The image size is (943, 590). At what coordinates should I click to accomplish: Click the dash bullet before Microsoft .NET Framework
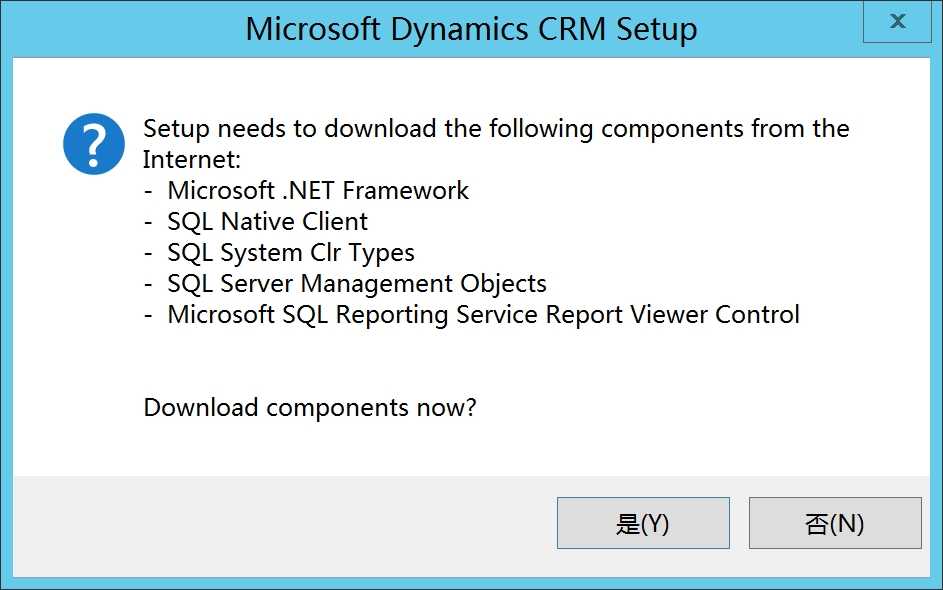149,192
